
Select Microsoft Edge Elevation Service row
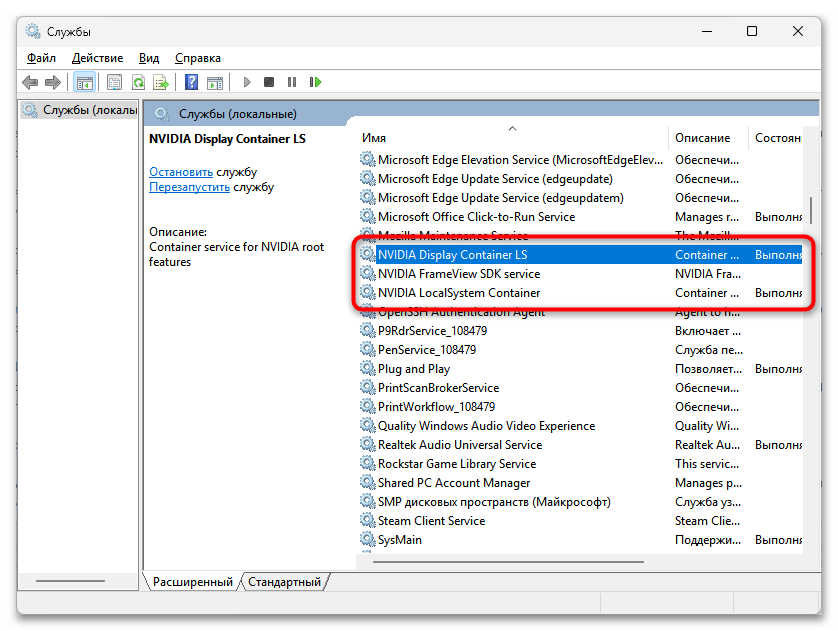pyautogui.click(x=580, y=160)
